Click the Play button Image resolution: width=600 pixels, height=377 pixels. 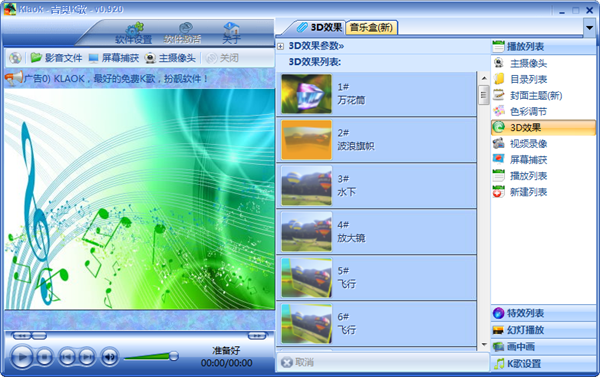21,357
